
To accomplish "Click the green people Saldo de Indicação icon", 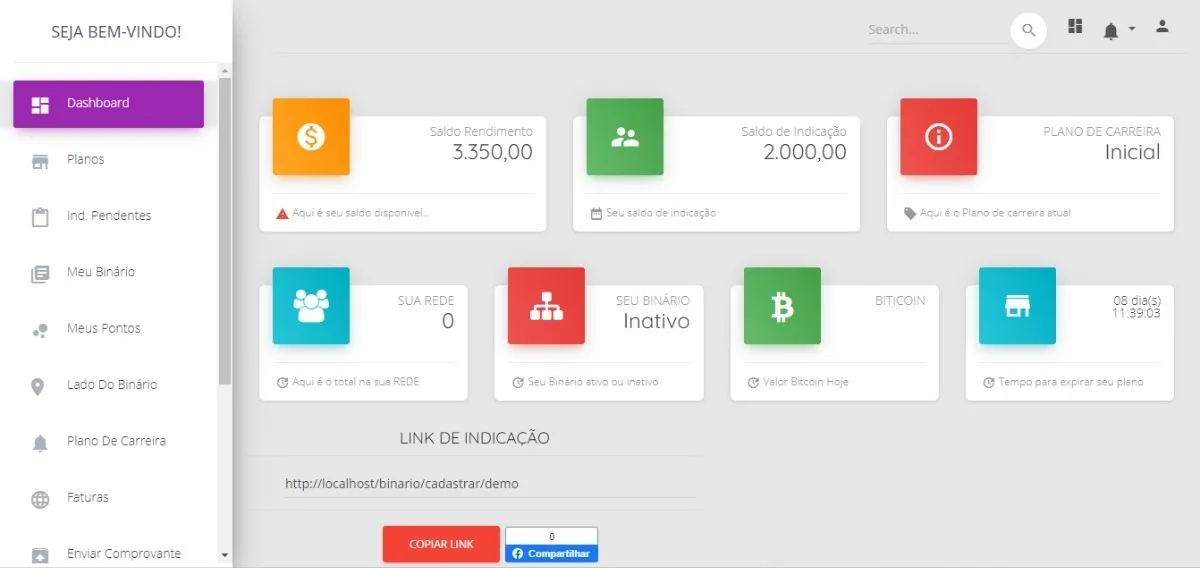I will (625, 137).
